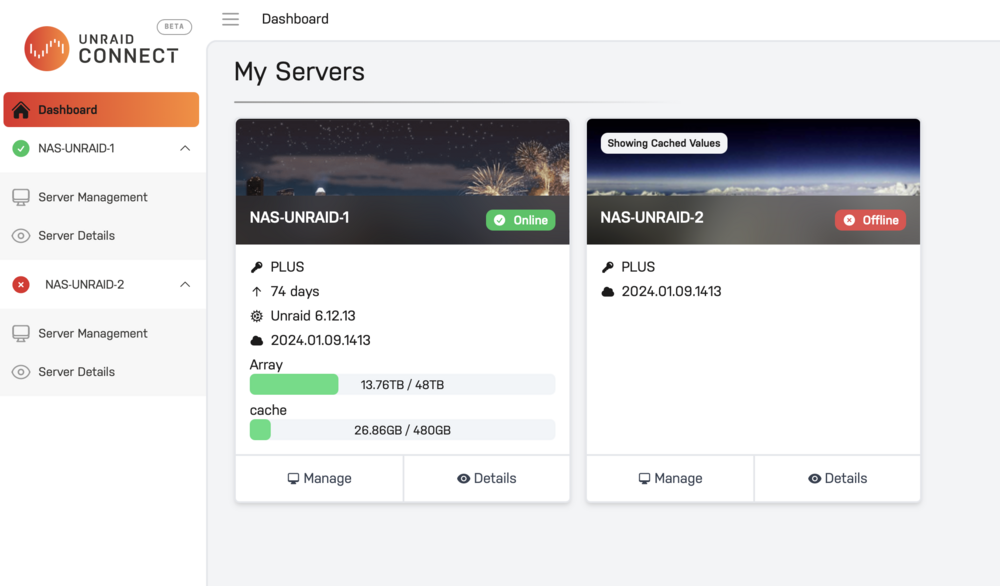
Task: Open Server Details under NAS-UNRAID-1
Action: pos(77,235)
